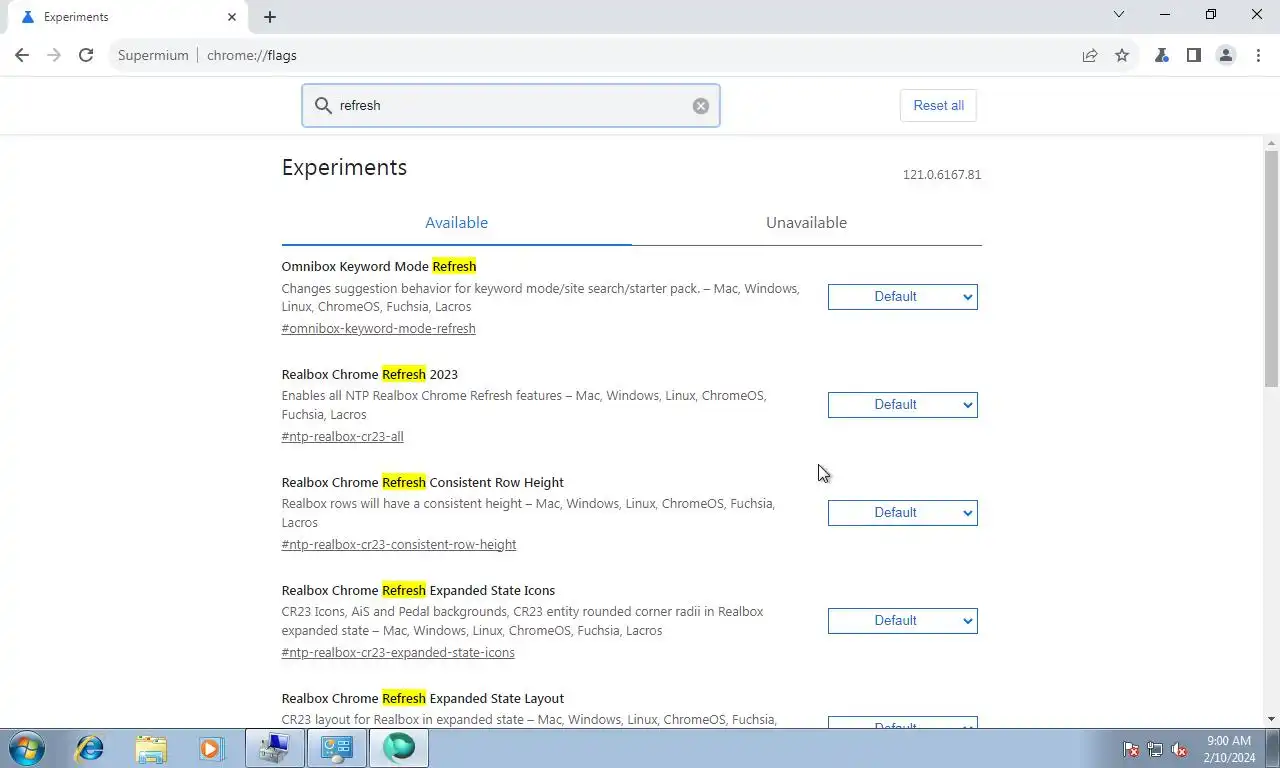
Task: Click the flags search field containing refresh
Action: (510, 106)
